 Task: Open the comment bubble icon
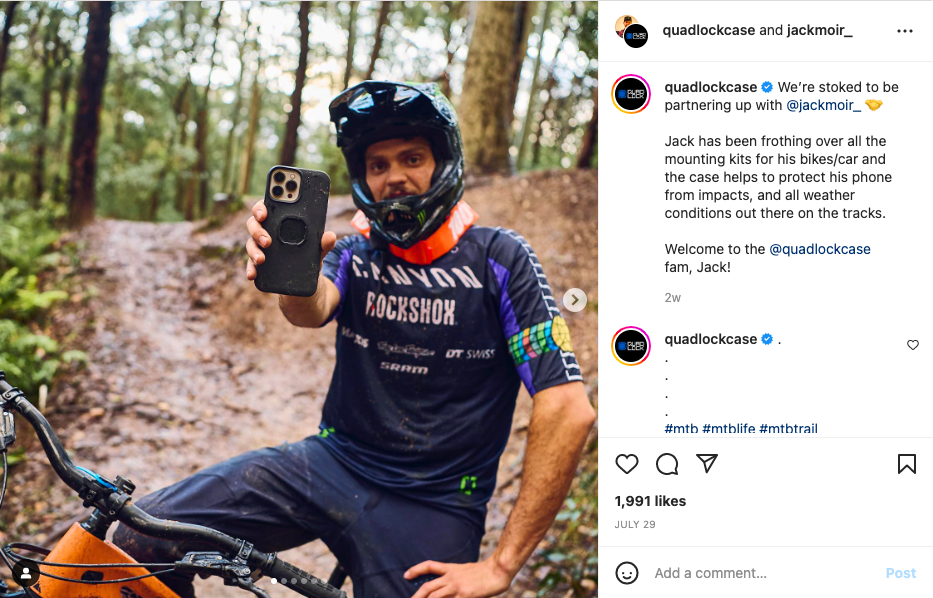(x=667, y=464)
